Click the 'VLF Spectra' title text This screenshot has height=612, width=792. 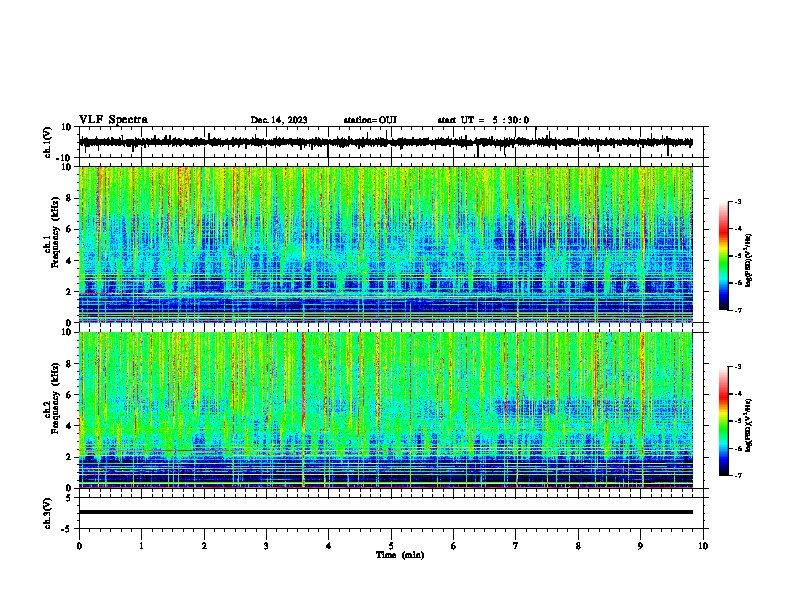click(113, 120)
